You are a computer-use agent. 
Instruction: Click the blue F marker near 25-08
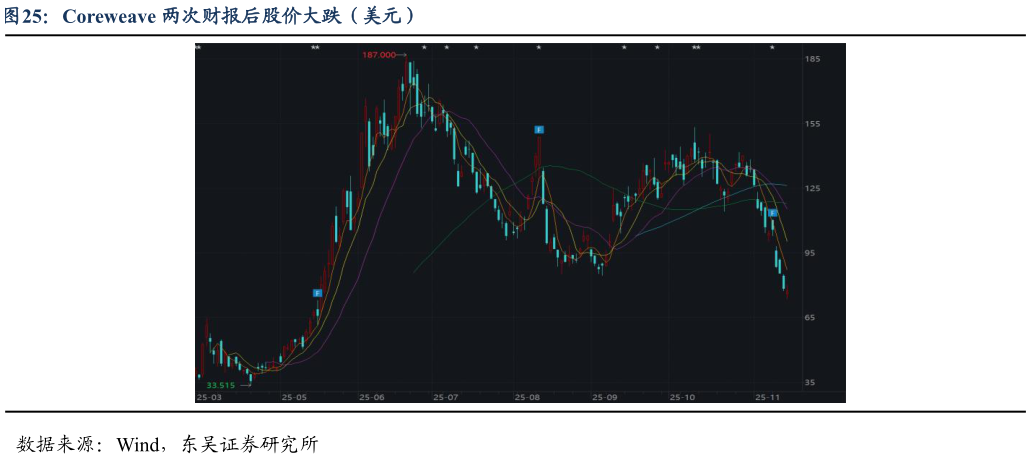point(539,130)
